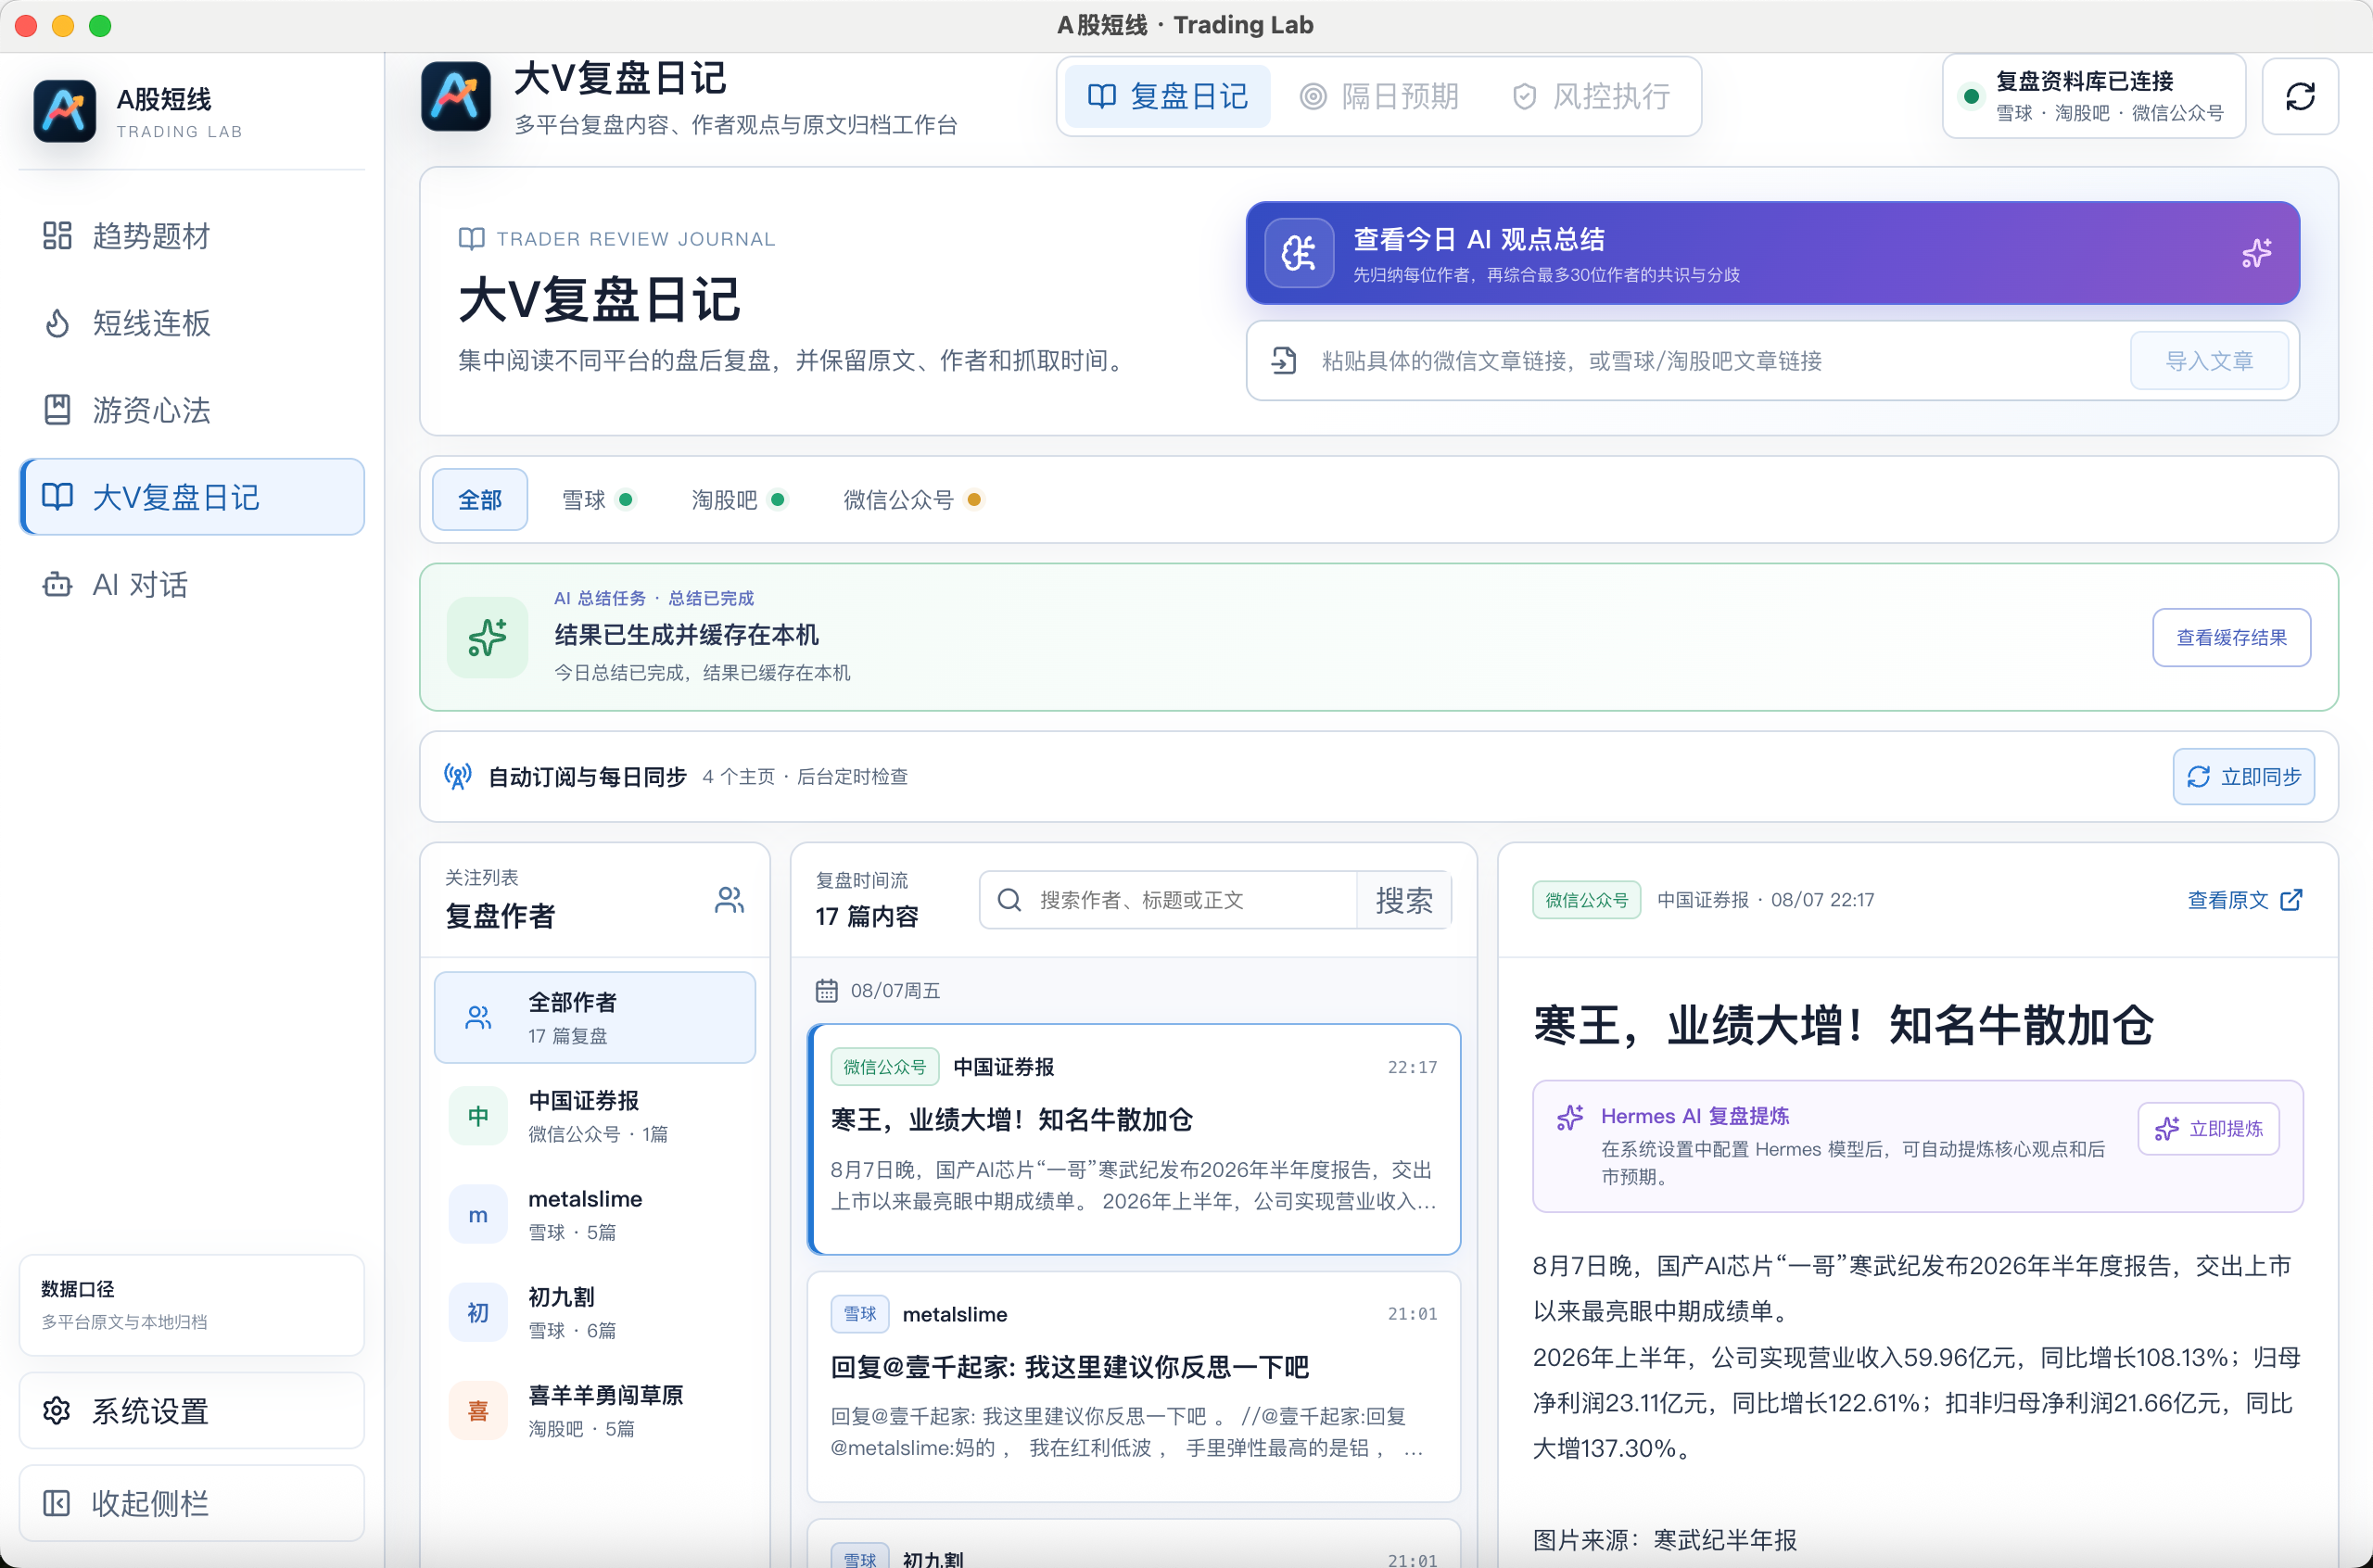2373x1568 pixels.
Task: Switch to the 风控执行 tab
Action: 1590,96
